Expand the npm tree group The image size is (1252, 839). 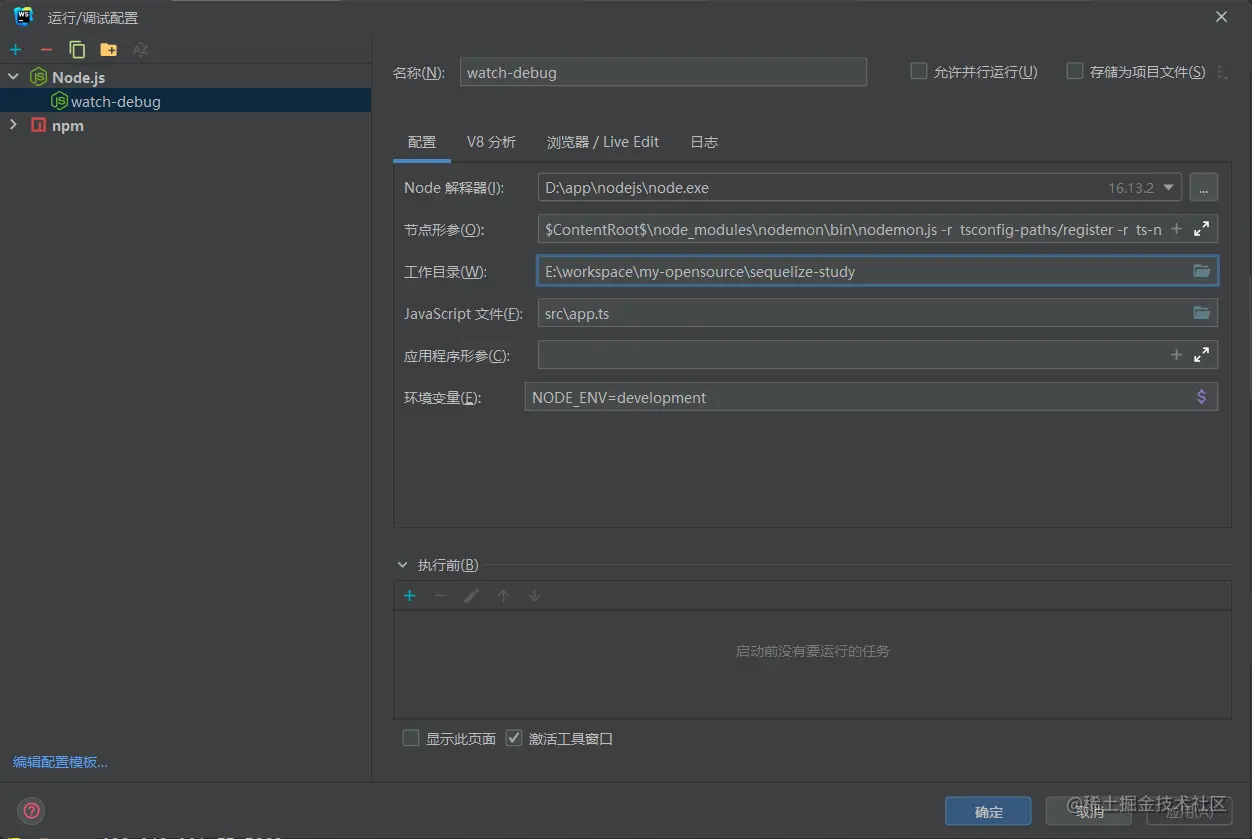point(13,125)
